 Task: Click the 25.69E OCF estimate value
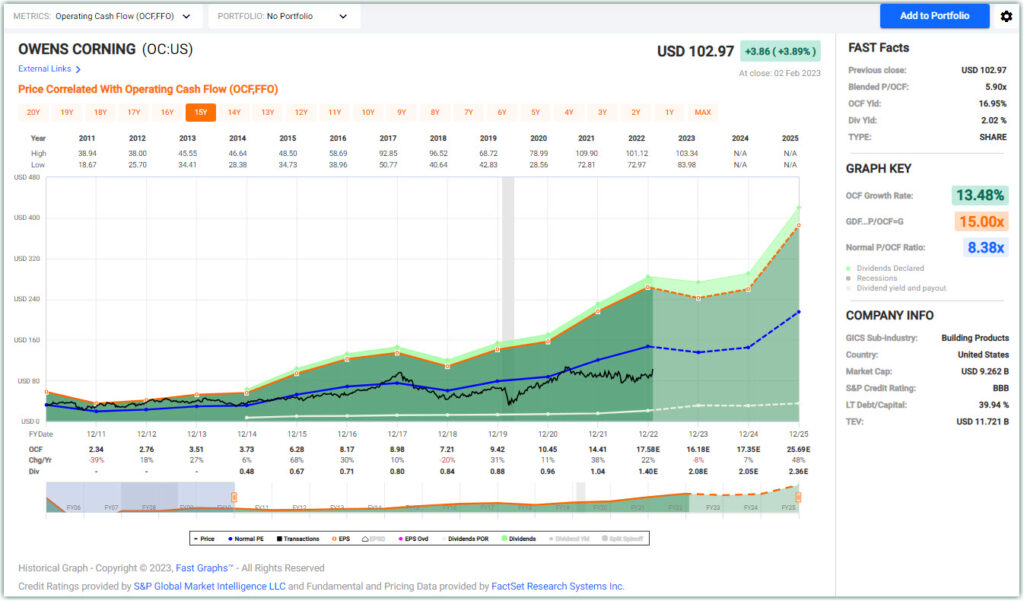point(798,449)
